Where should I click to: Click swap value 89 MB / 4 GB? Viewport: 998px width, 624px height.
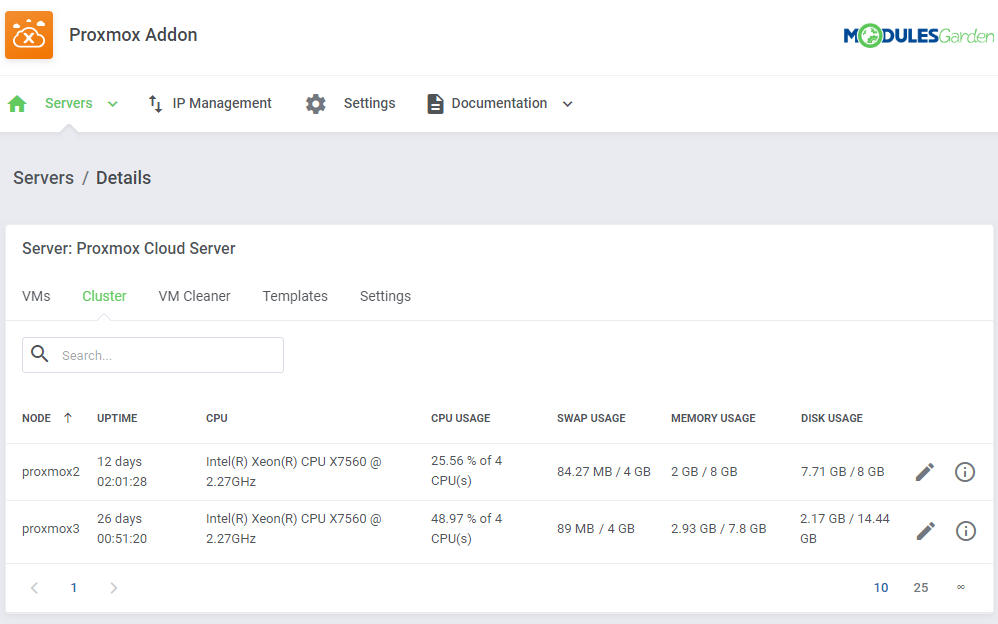click(596, 528)
